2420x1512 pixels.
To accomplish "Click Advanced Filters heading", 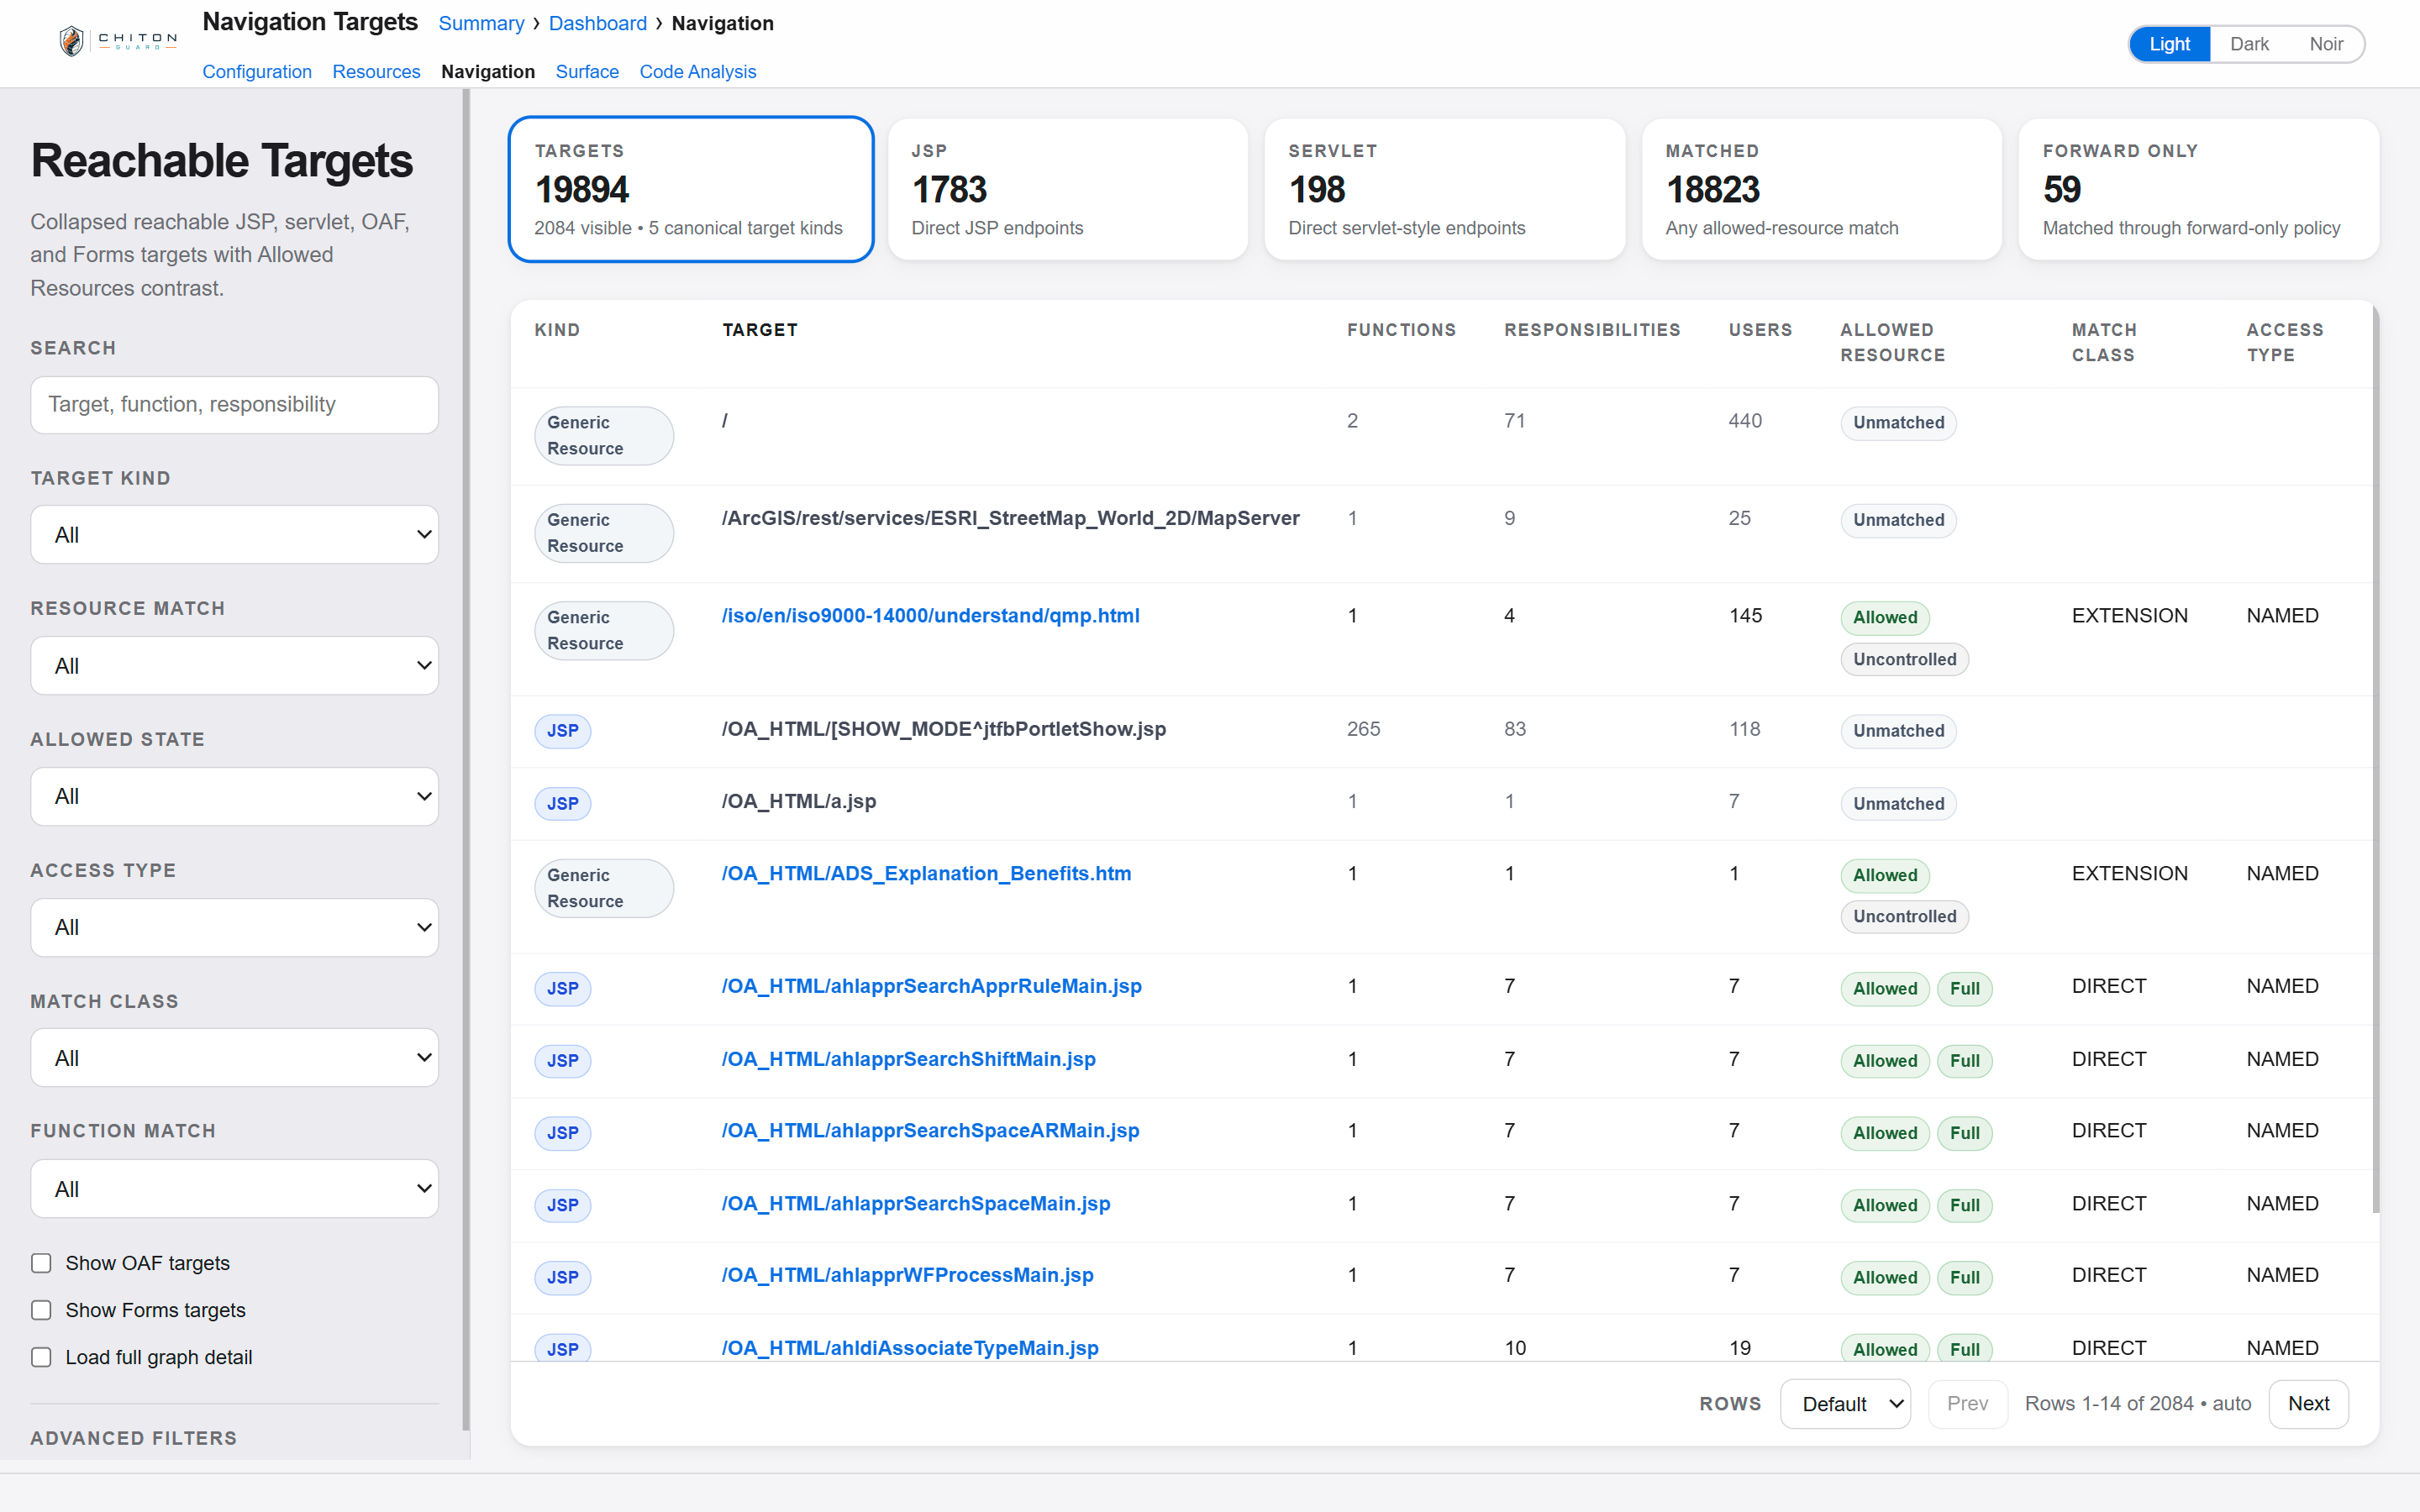I will [x=134, y=1438].
